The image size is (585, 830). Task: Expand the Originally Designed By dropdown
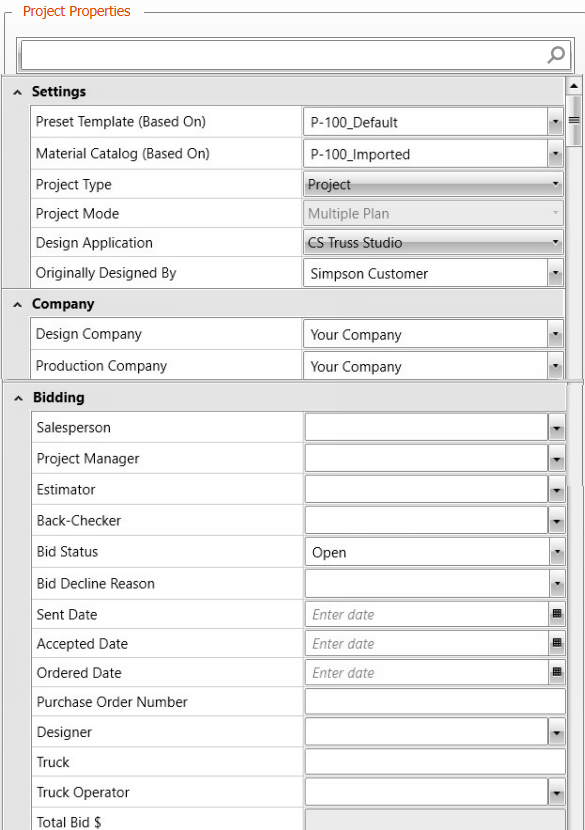pyautogui.click(x=555, y=273)
